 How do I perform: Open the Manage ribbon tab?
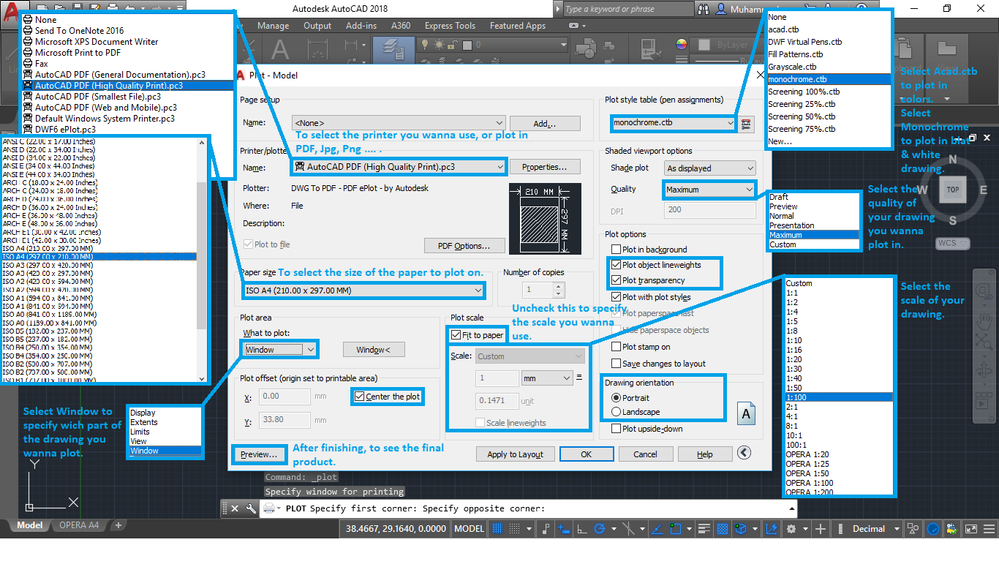tap(273, 26)
